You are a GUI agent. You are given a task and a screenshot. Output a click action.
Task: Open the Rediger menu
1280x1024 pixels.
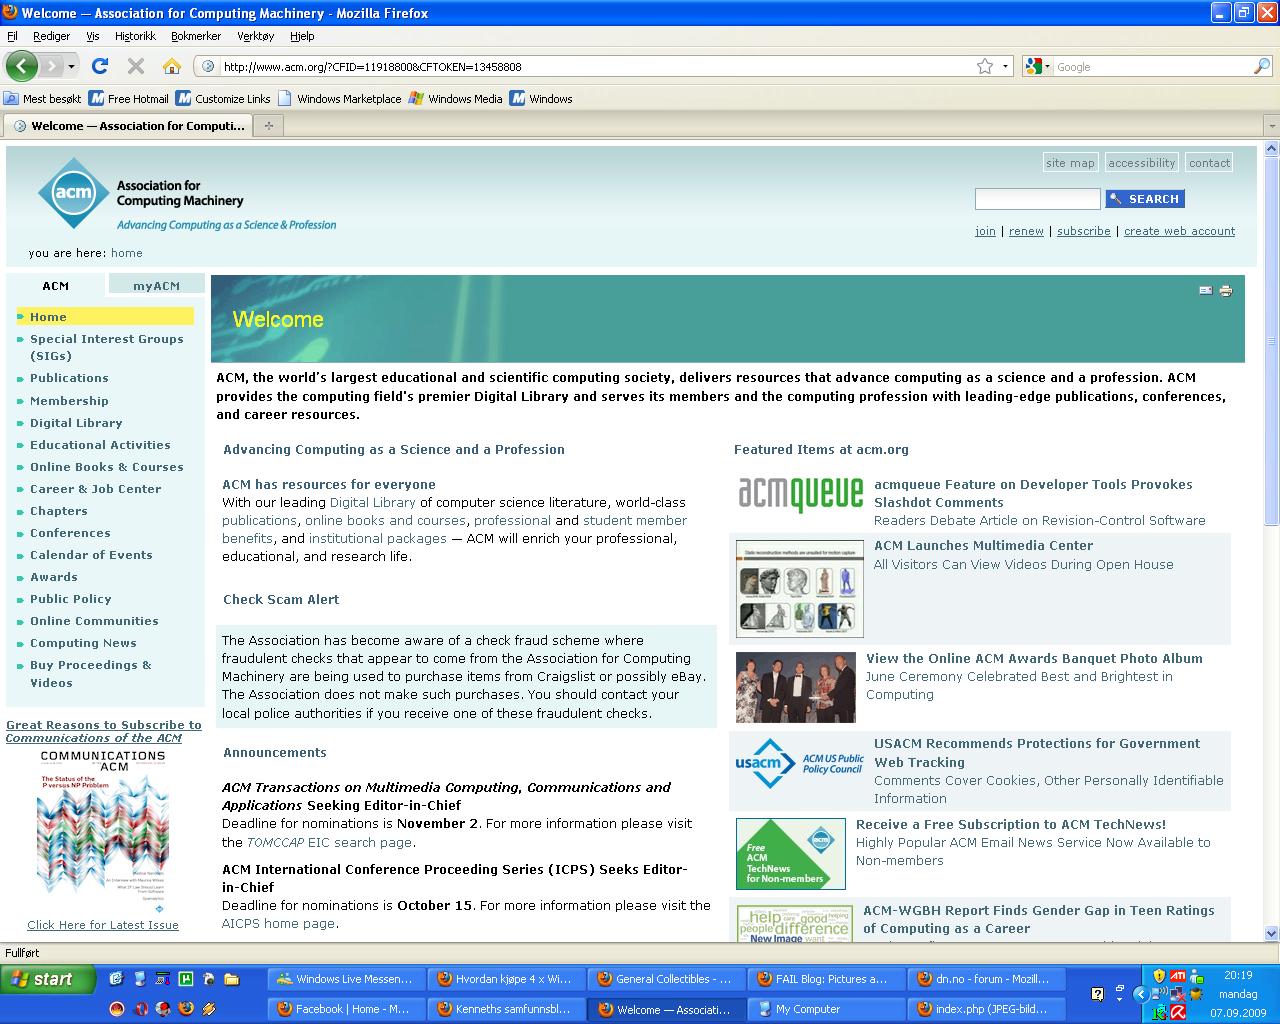pos(51,36)
